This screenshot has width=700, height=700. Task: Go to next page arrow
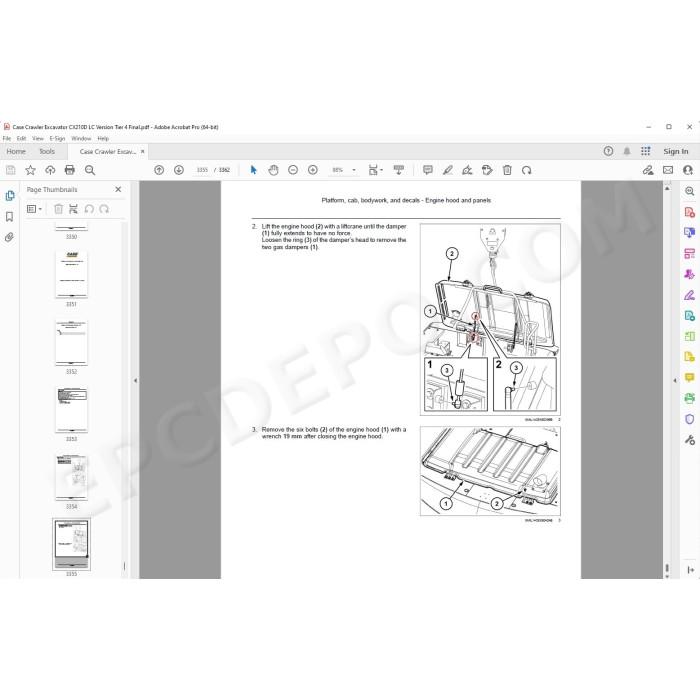click(179, 170)
